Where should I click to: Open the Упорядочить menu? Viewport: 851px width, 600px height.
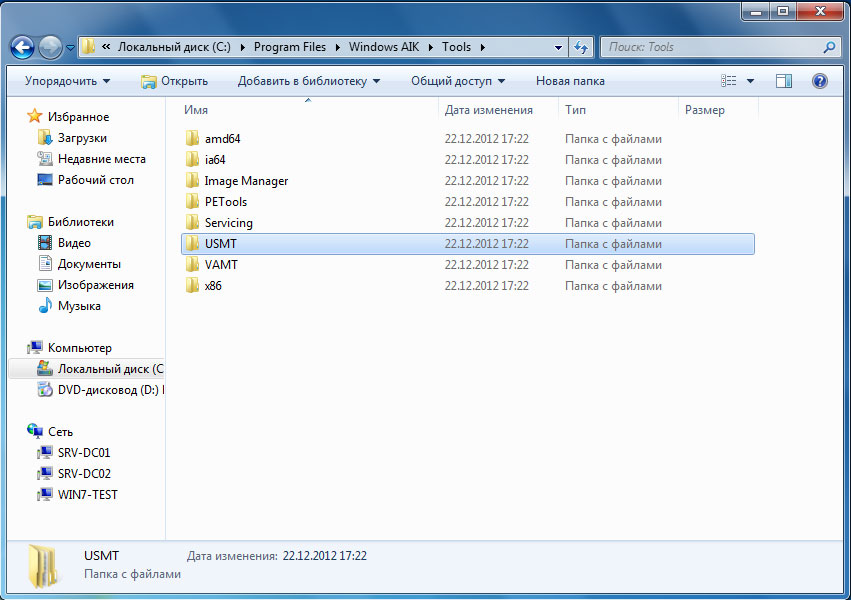67,81
